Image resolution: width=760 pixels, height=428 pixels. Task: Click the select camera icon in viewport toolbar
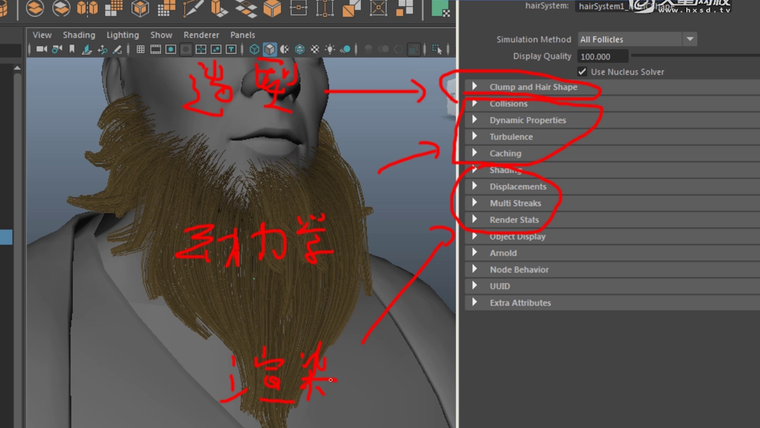[41, 49]
